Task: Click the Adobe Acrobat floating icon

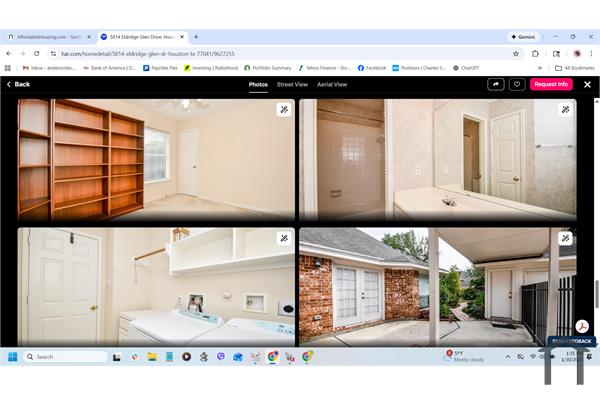Action: (x=582, y=326)
